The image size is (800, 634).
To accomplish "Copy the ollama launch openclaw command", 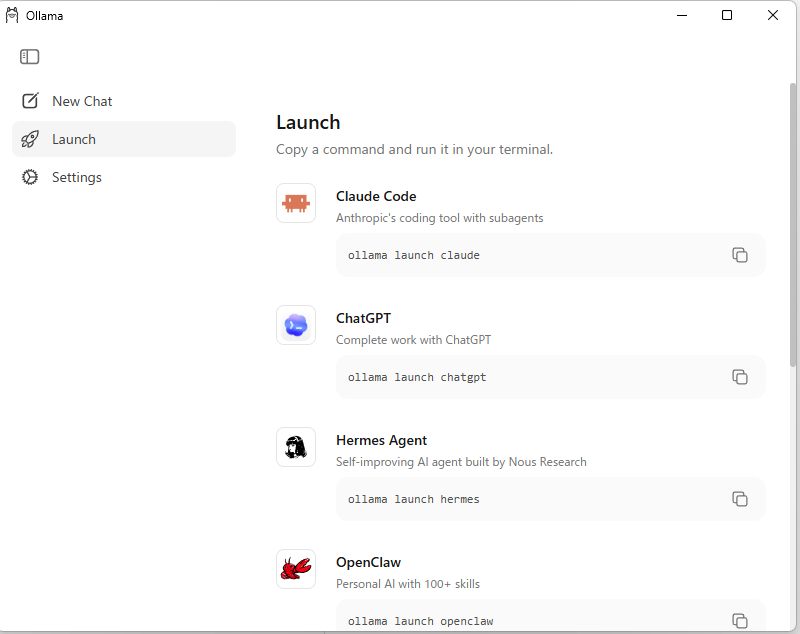I will (x=740, y=621).
